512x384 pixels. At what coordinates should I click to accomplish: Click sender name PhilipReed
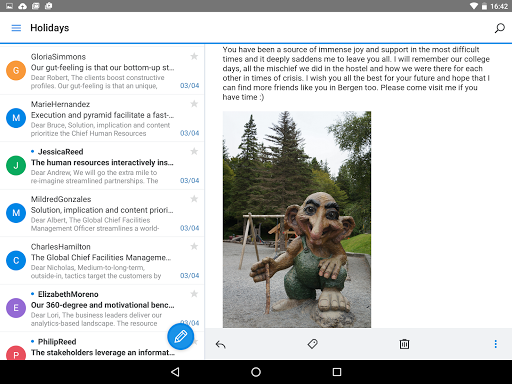point(57,342)
